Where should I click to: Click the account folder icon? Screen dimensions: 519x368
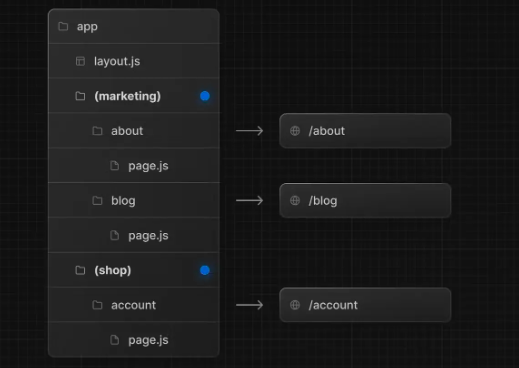pyautogui.click(x=97, y=305)
